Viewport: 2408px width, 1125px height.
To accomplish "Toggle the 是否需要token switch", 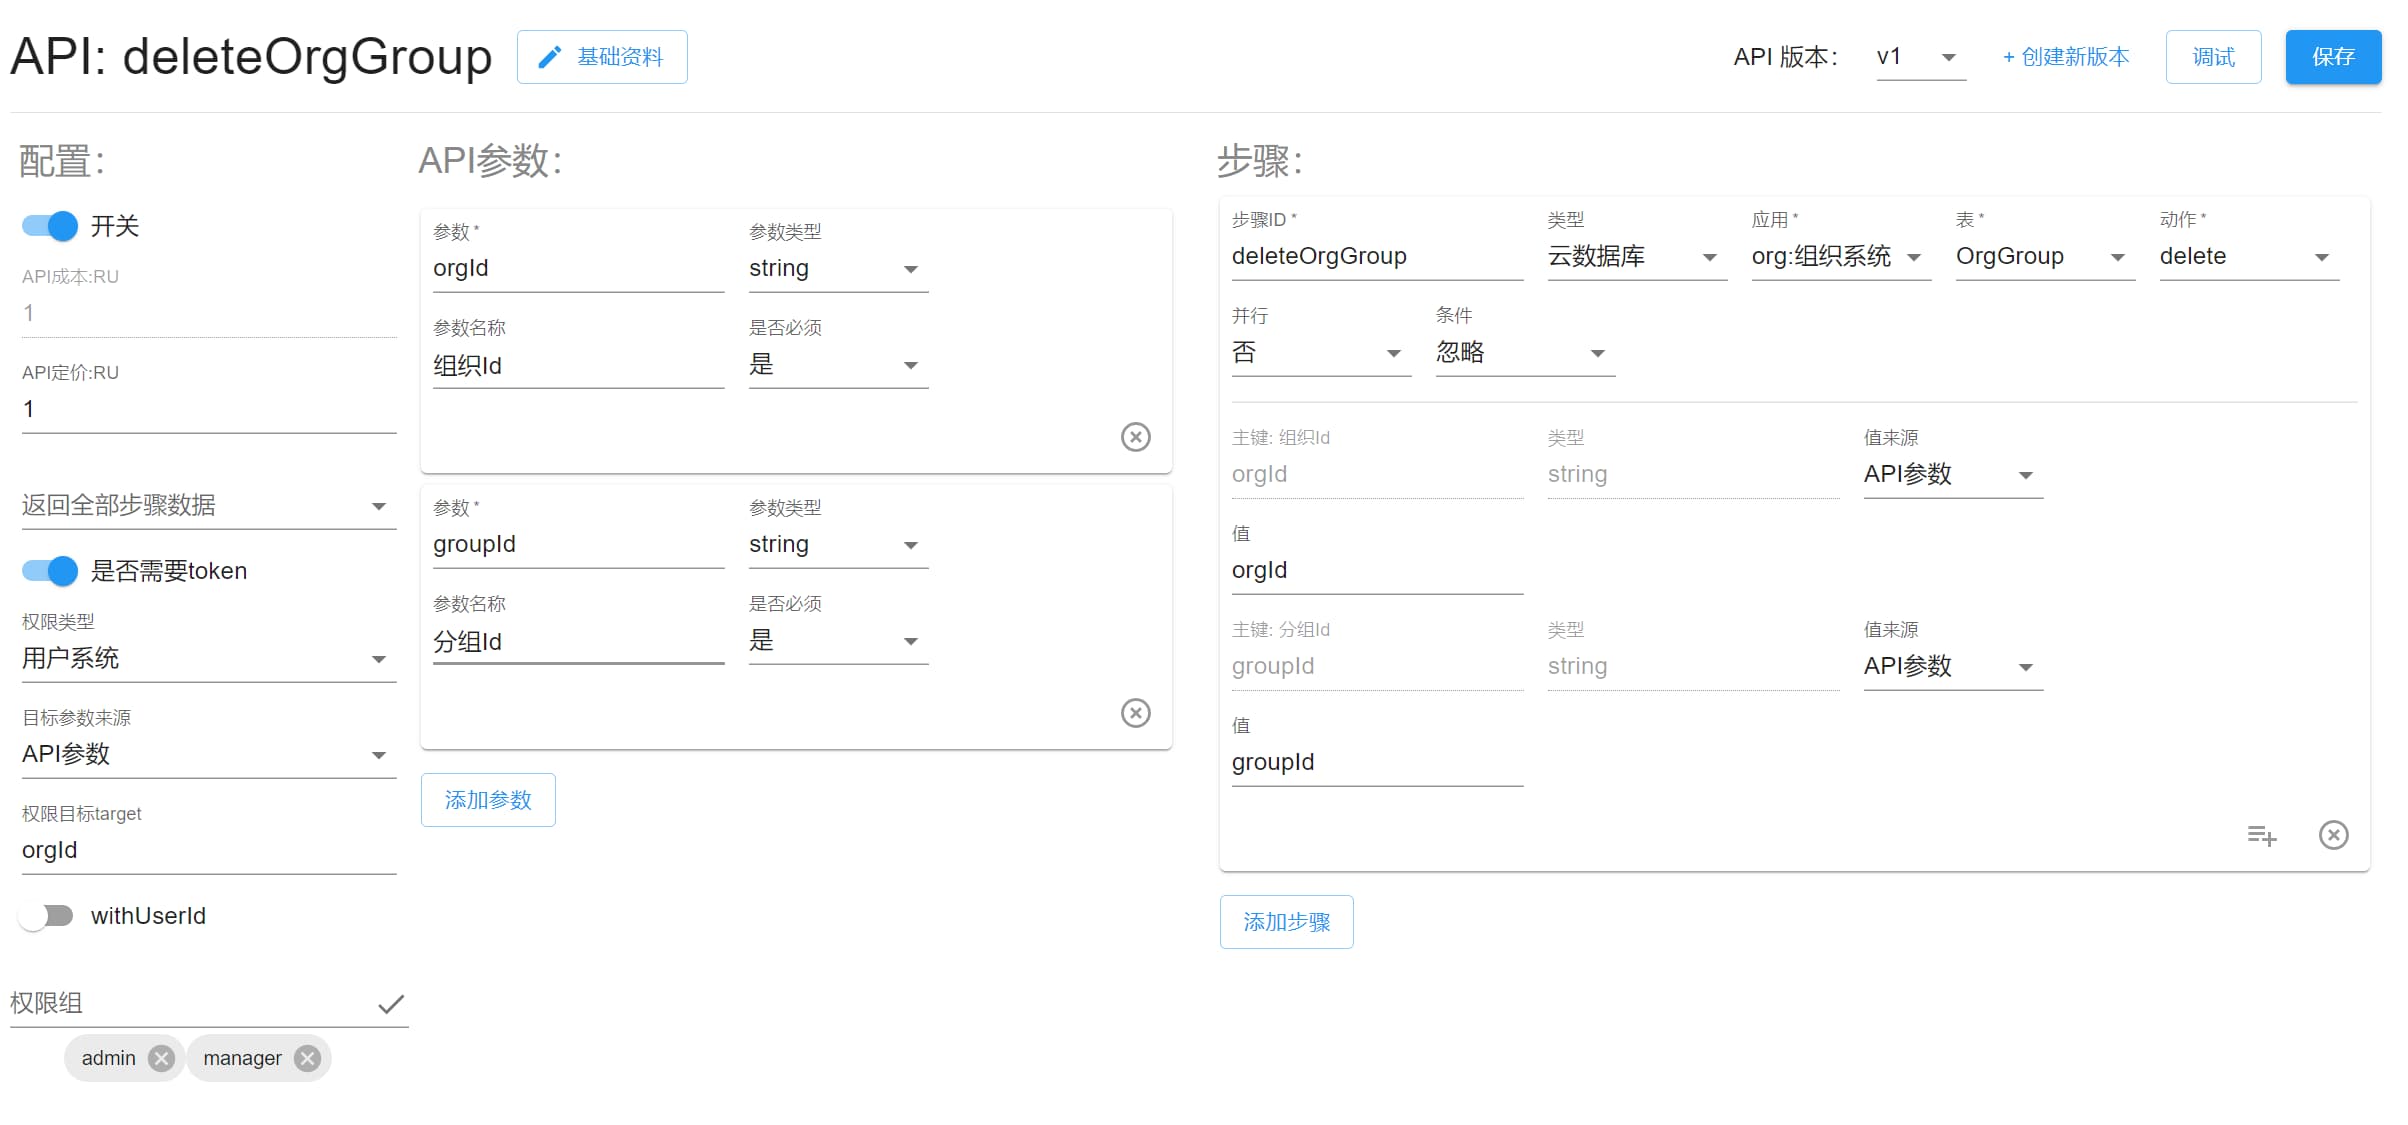I will 50,571.
